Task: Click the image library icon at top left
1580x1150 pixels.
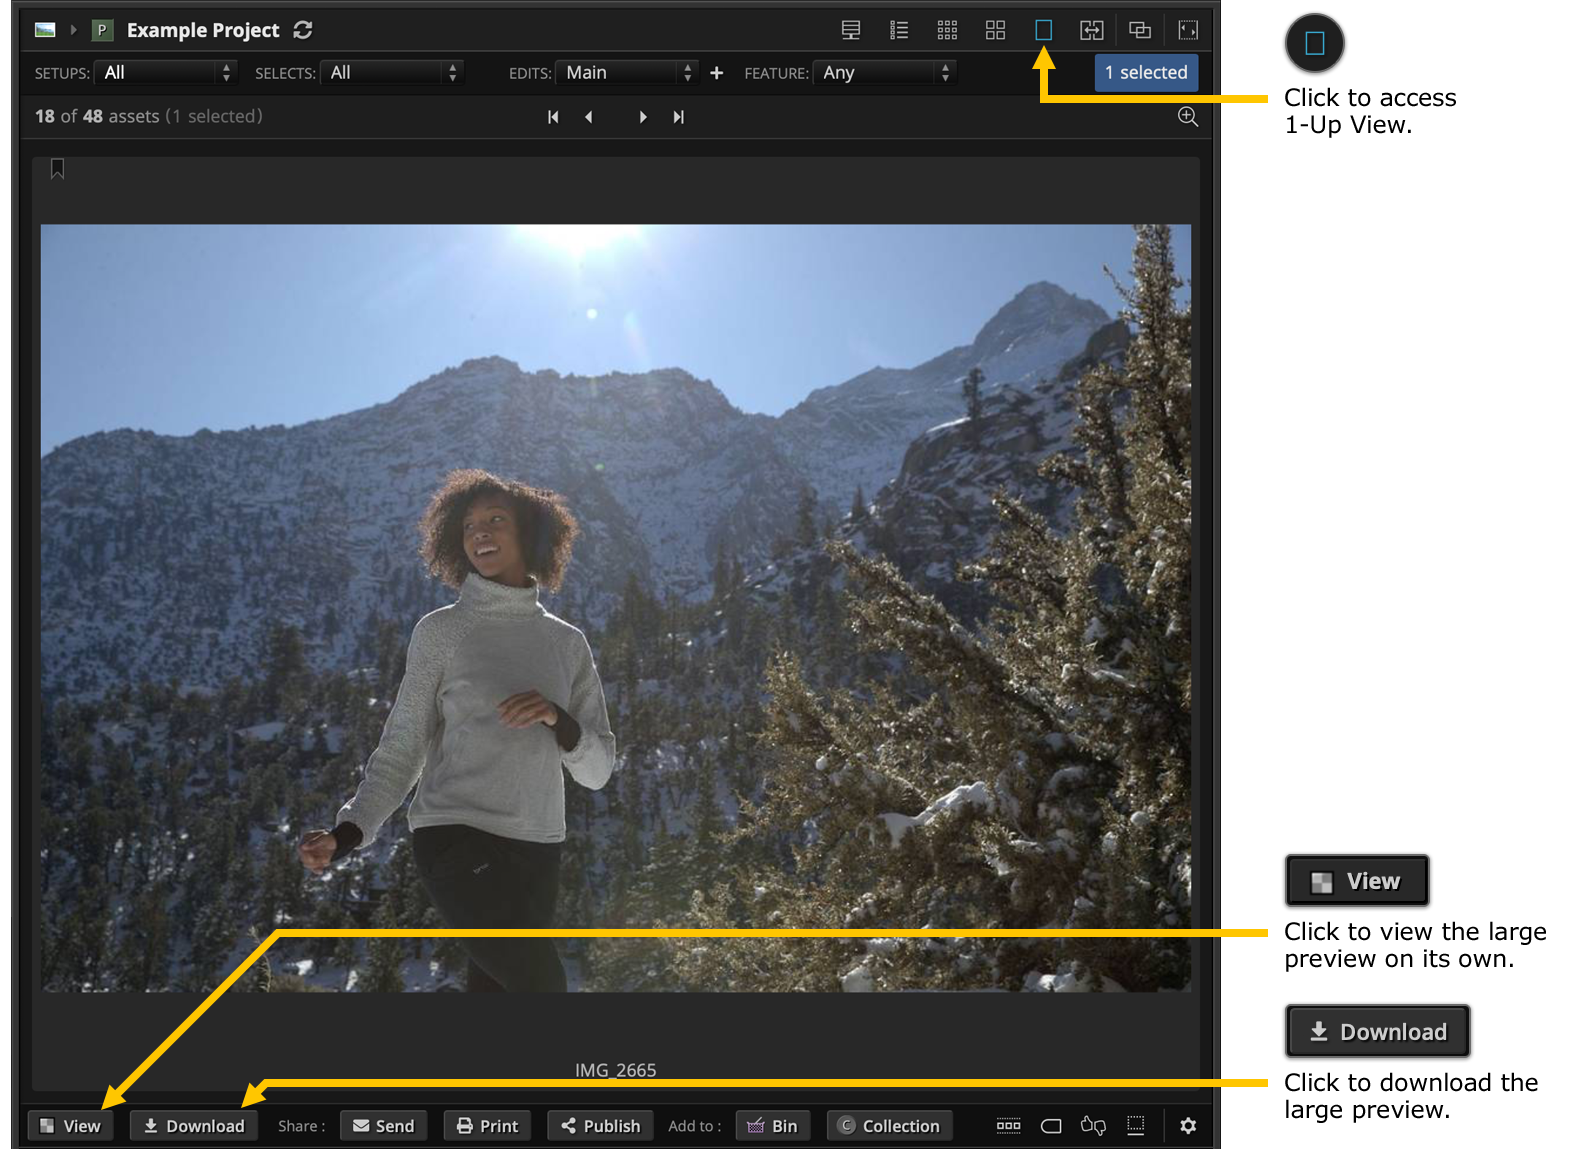Action: tap(45, 30)
